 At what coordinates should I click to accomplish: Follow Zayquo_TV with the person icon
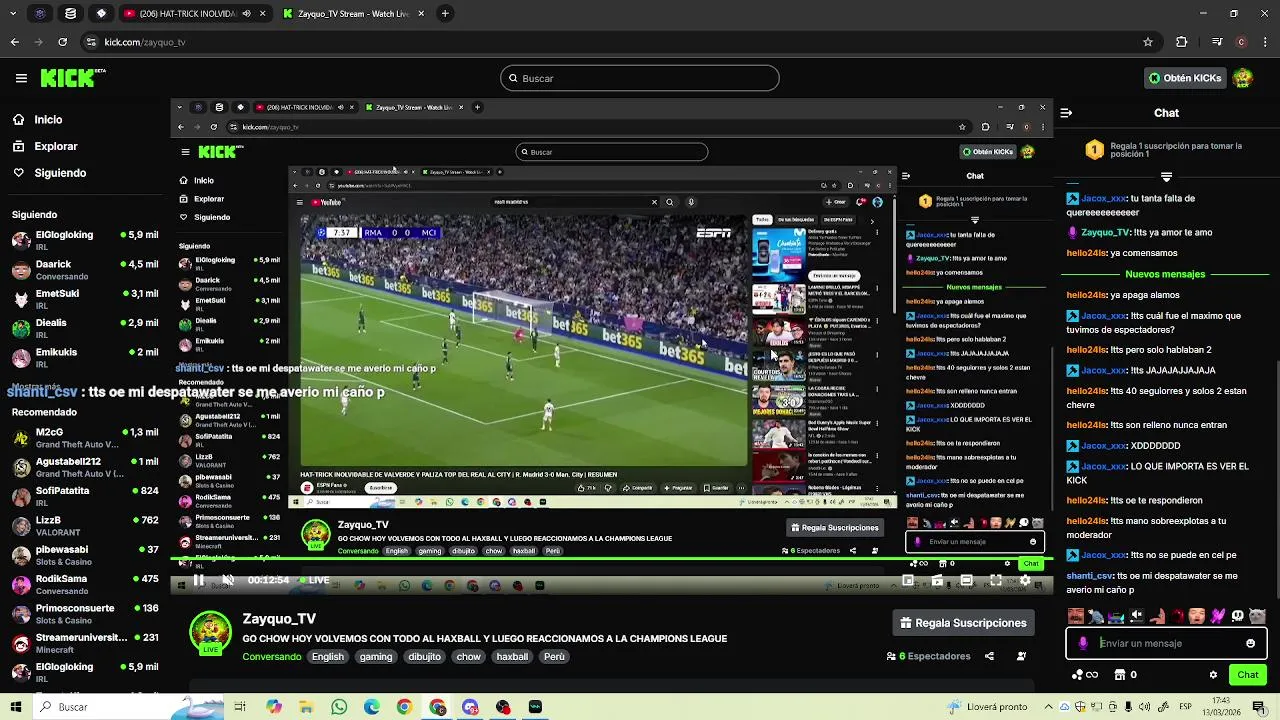click(x=1021, y=656)
